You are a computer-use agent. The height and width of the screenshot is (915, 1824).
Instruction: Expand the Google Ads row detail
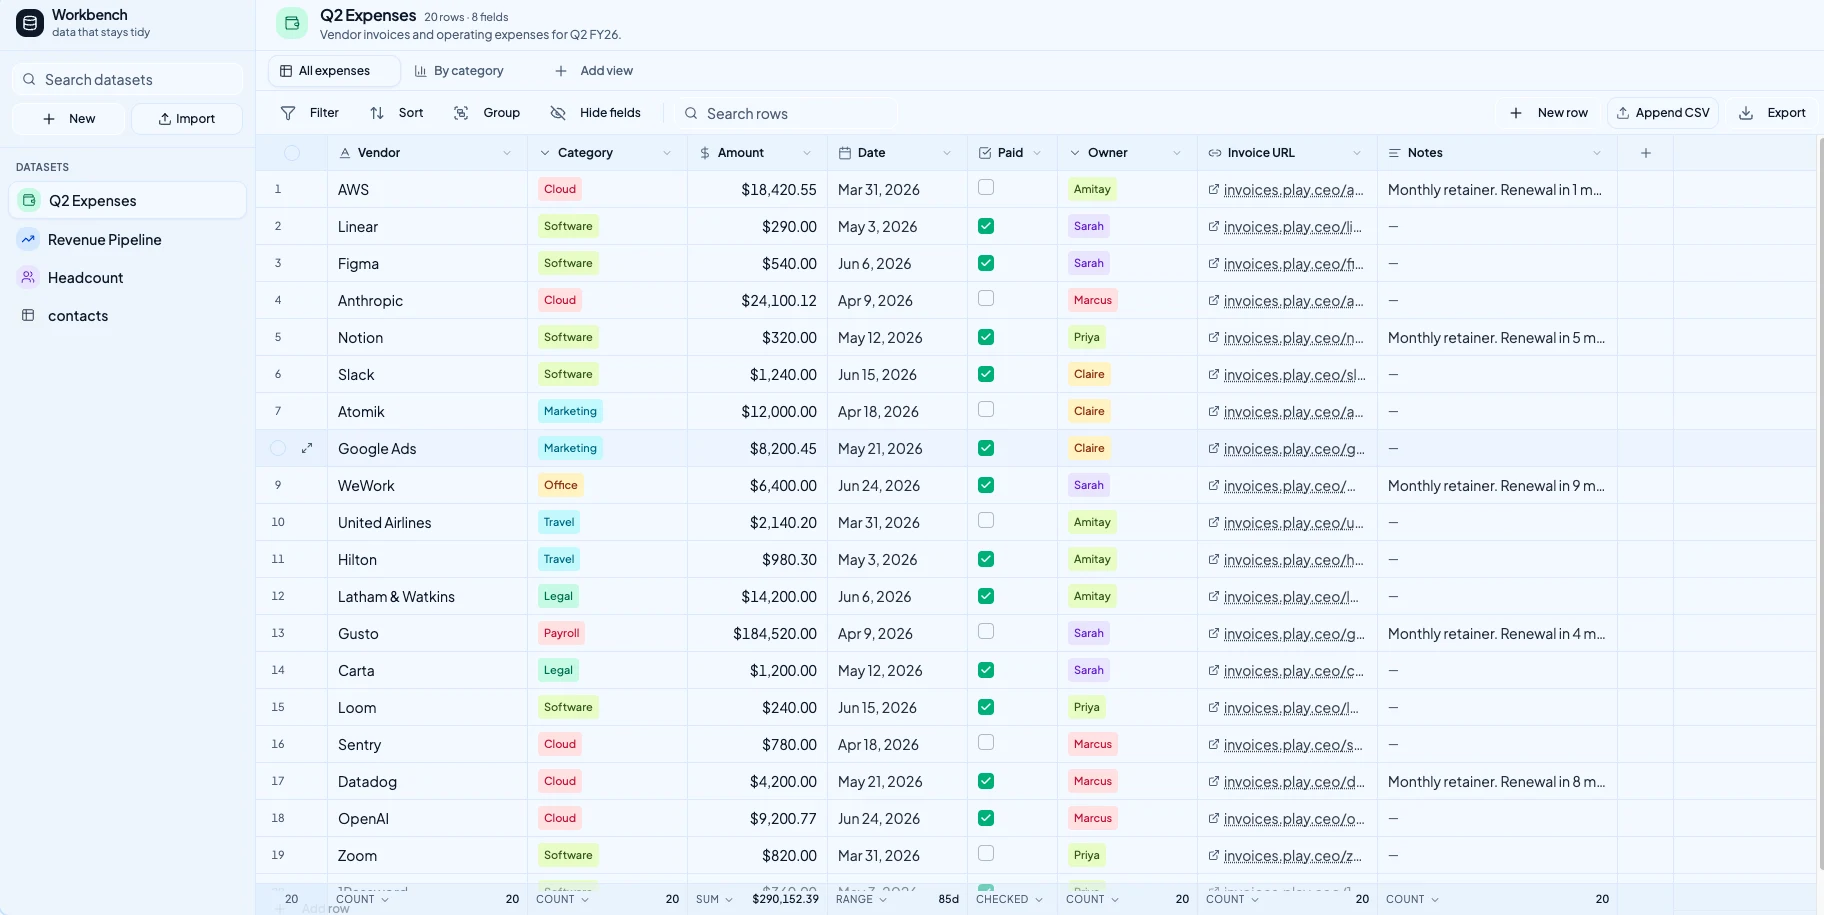(x=307, y=448)
